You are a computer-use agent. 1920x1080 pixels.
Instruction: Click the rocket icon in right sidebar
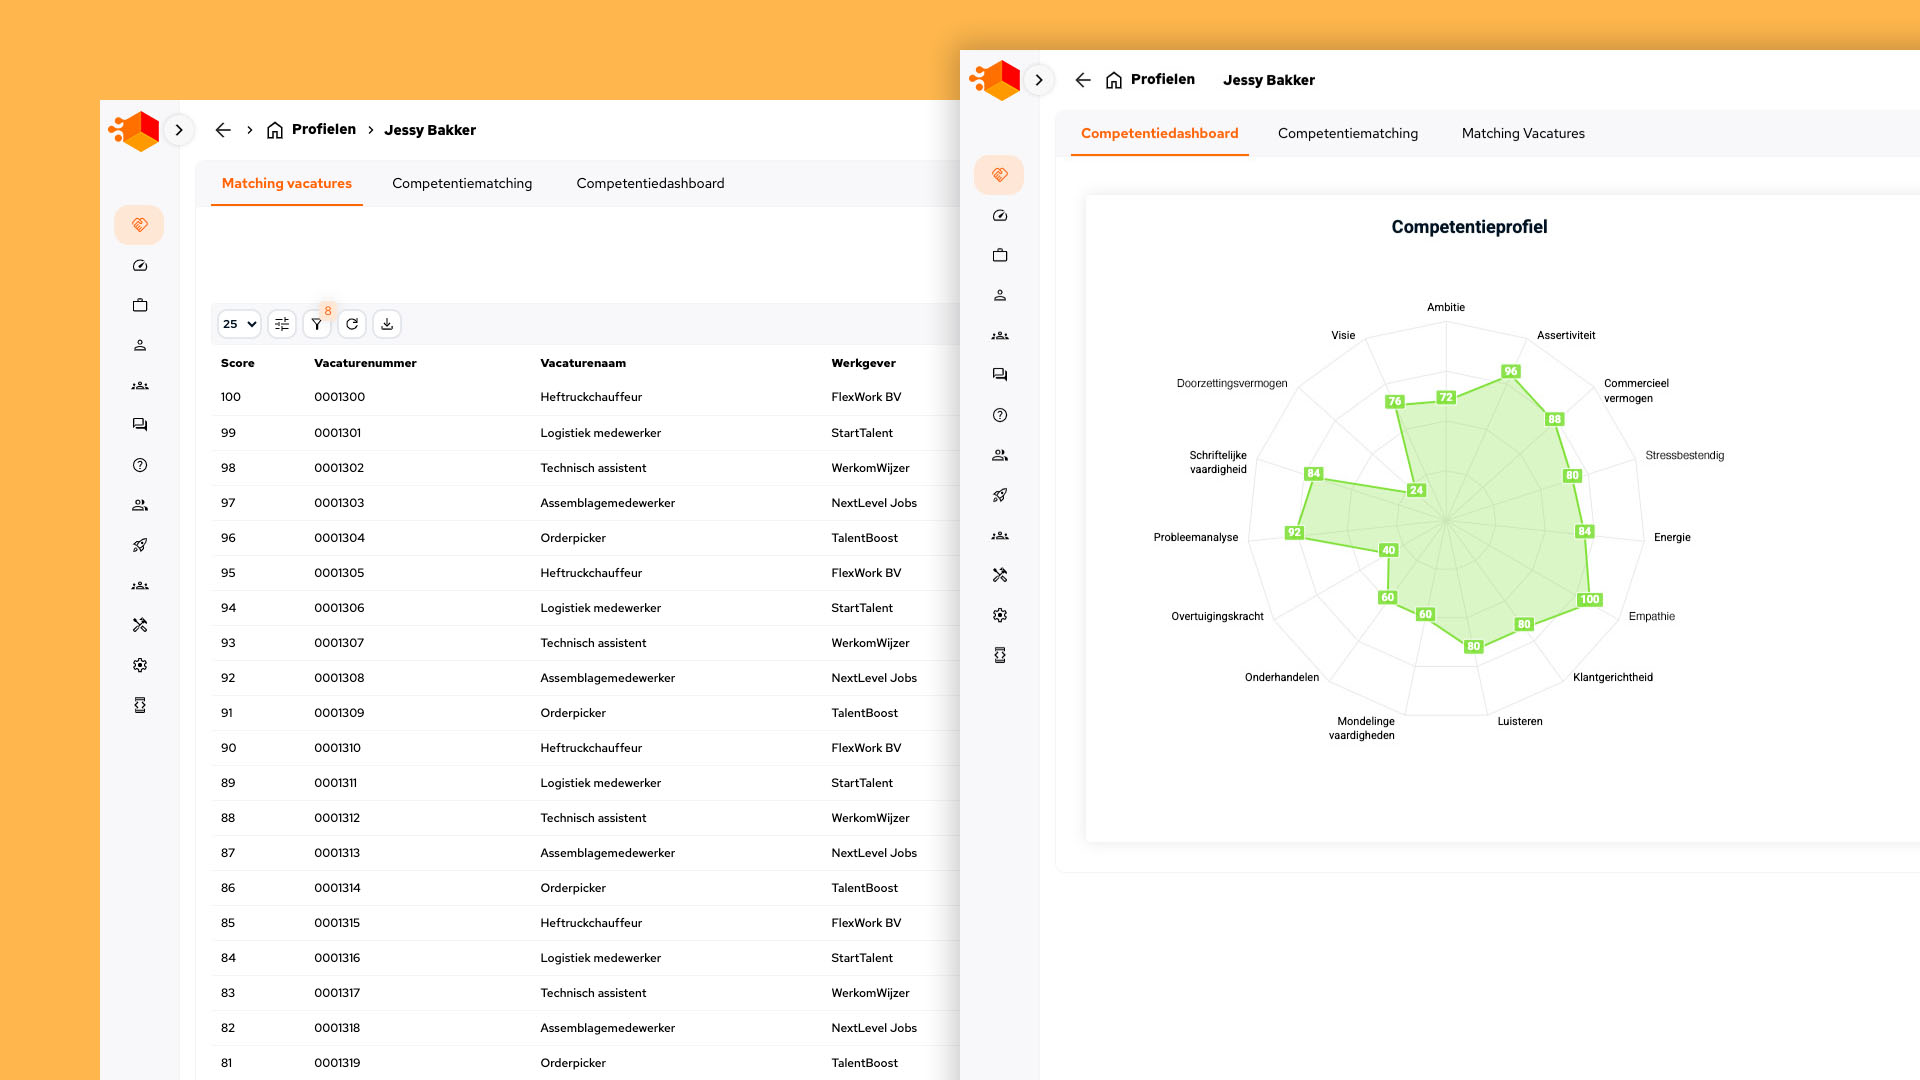point(999,495)
